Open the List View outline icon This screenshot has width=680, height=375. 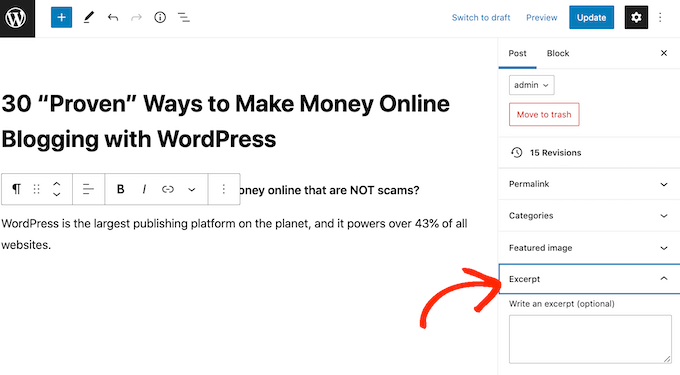point(184,17)
